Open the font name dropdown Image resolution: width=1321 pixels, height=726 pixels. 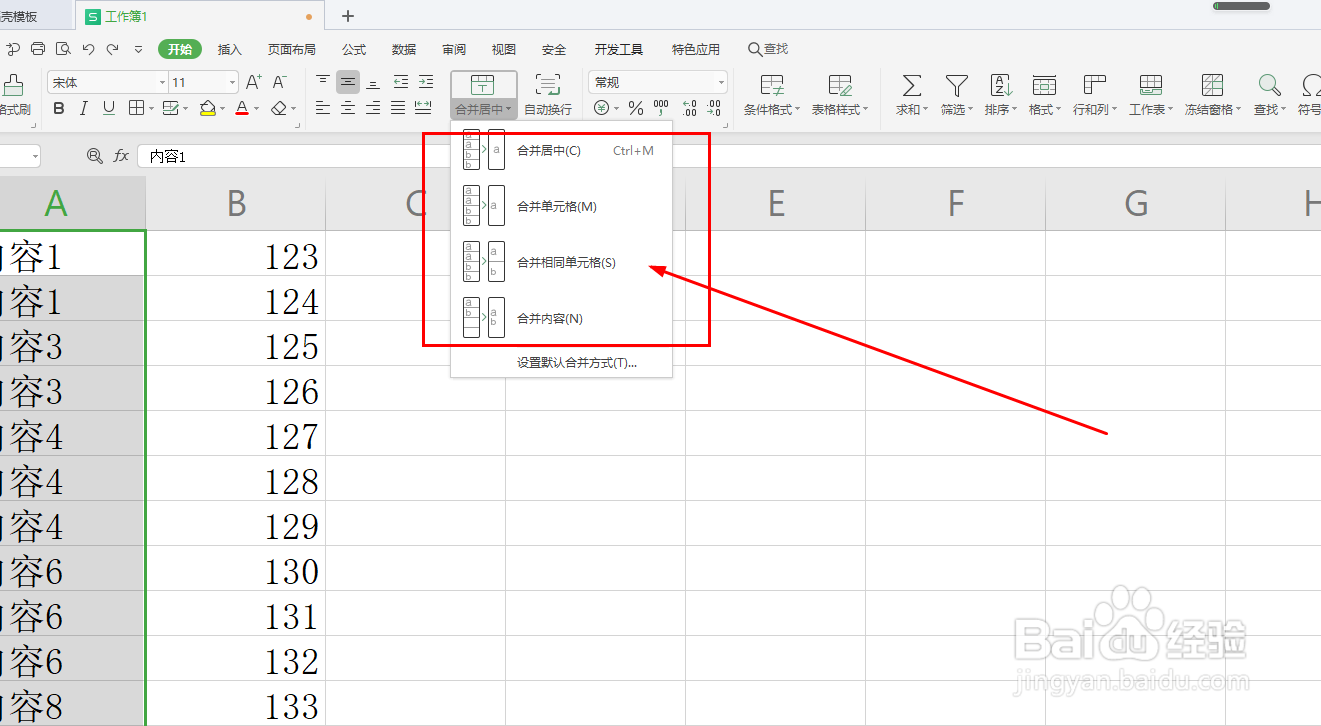[x=162, y=82]
